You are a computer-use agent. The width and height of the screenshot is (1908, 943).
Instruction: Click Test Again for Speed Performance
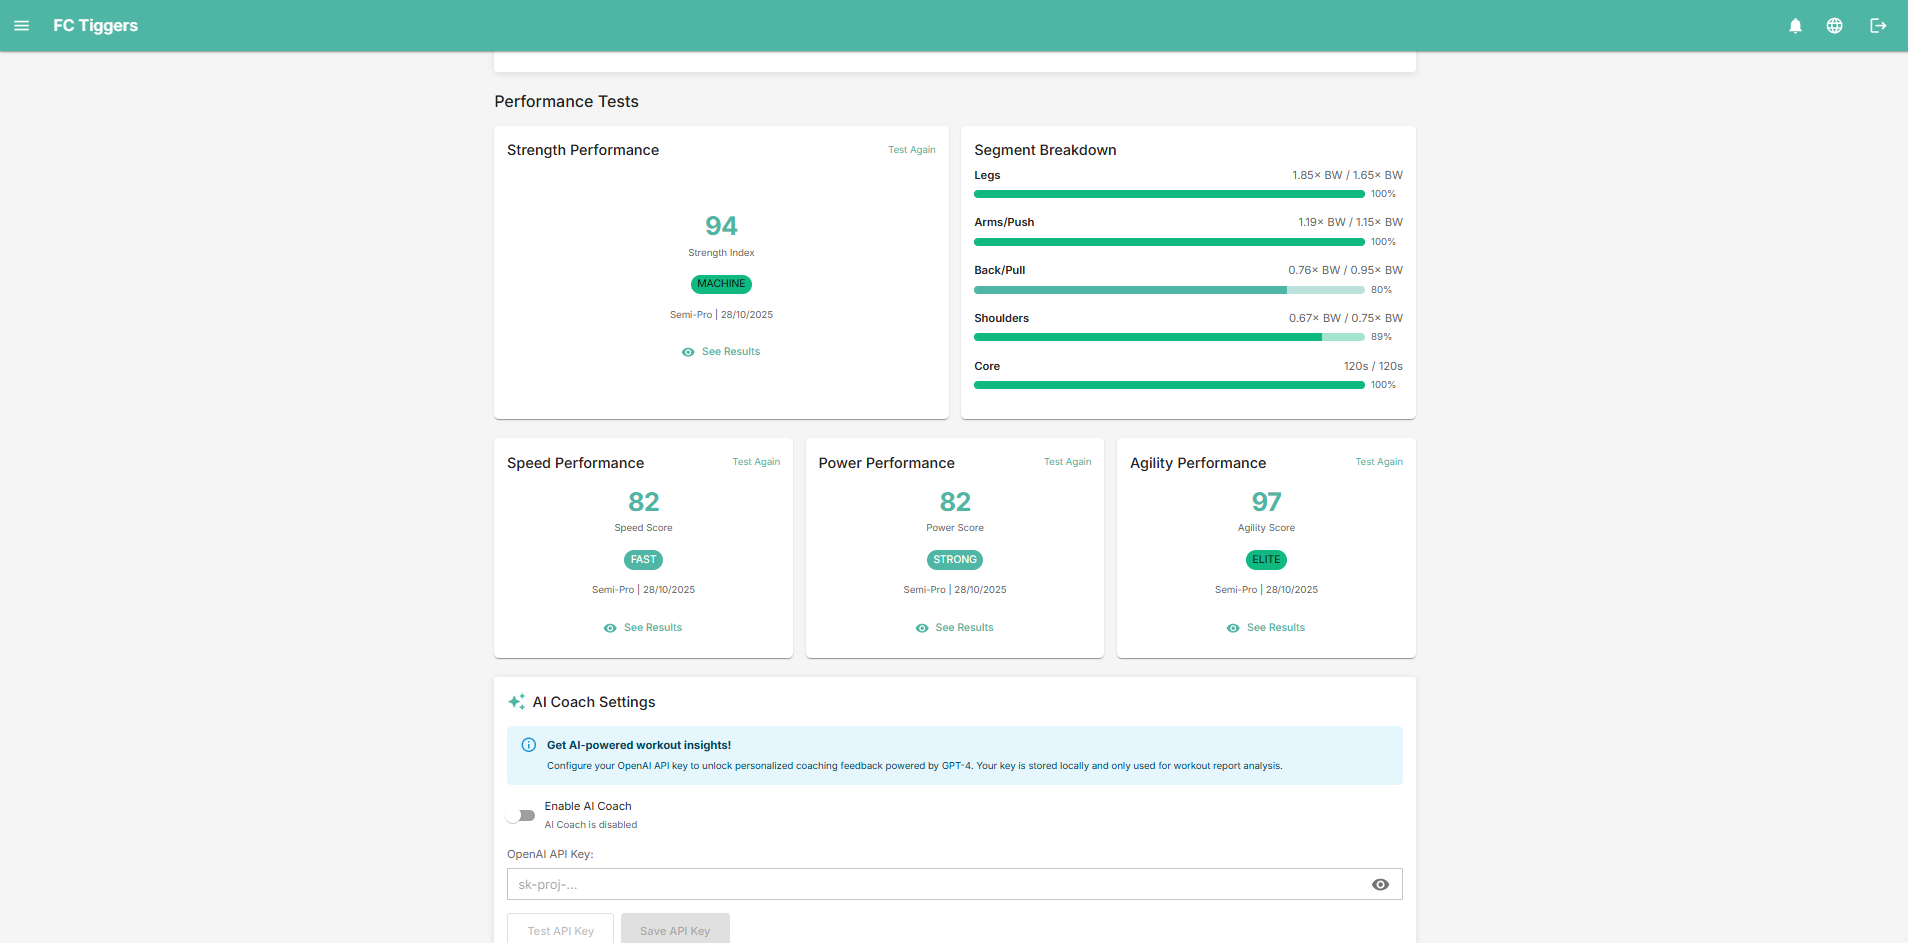(756, 462)
